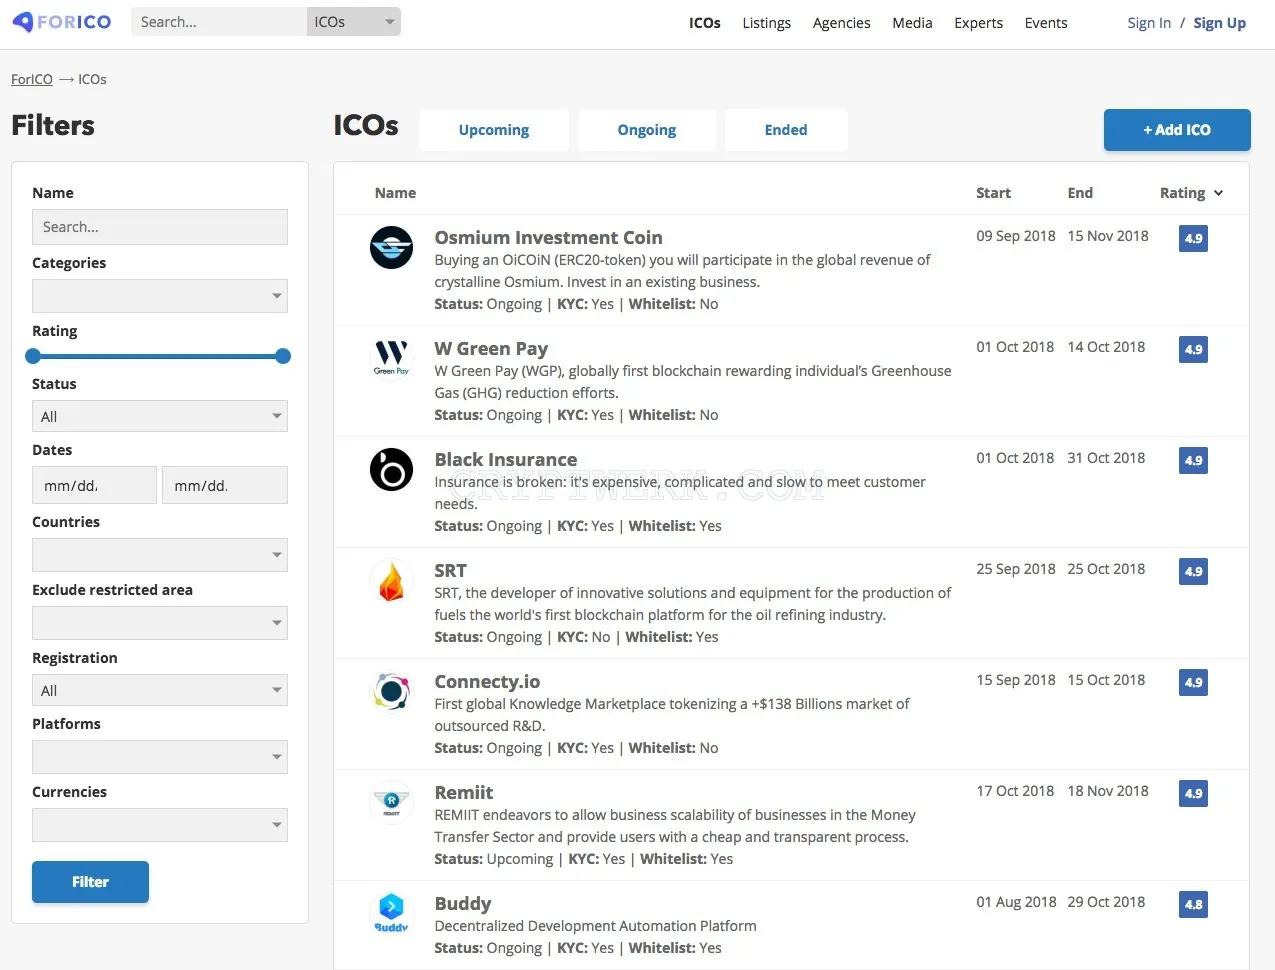The height and width of the screenshot is (970, 1275).
Task: Click the Remiit logo
Action: pos(391,802)
